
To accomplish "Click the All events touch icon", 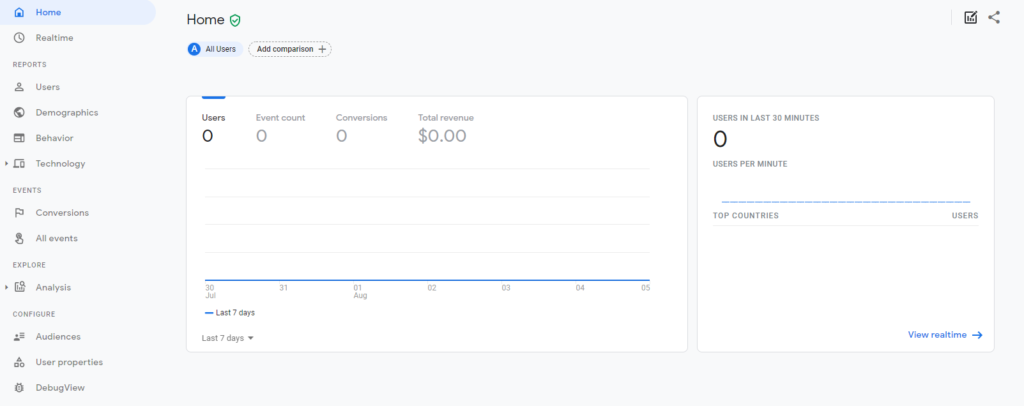I will point(20,238).
